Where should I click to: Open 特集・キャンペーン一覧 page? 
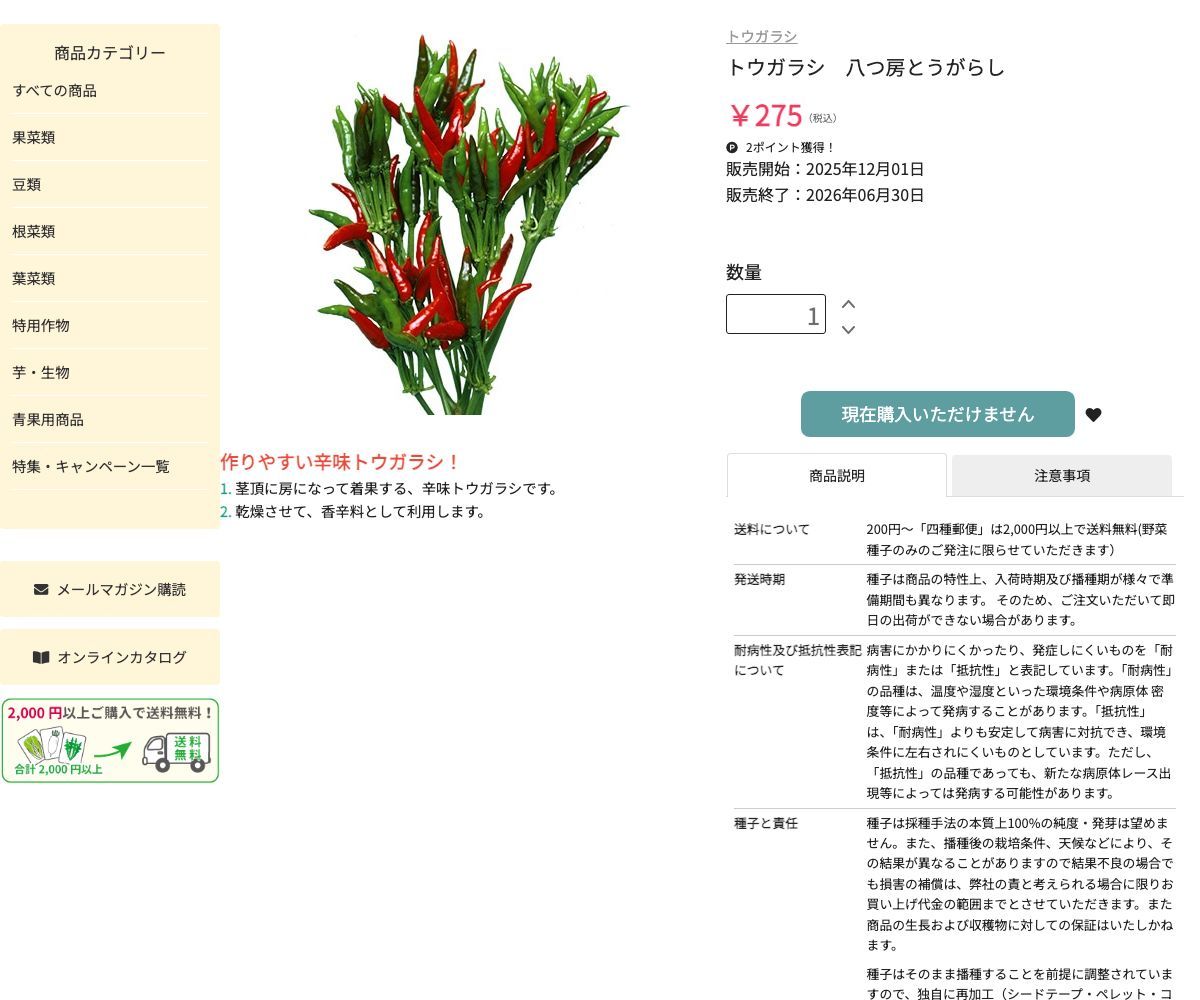point(90,466)
